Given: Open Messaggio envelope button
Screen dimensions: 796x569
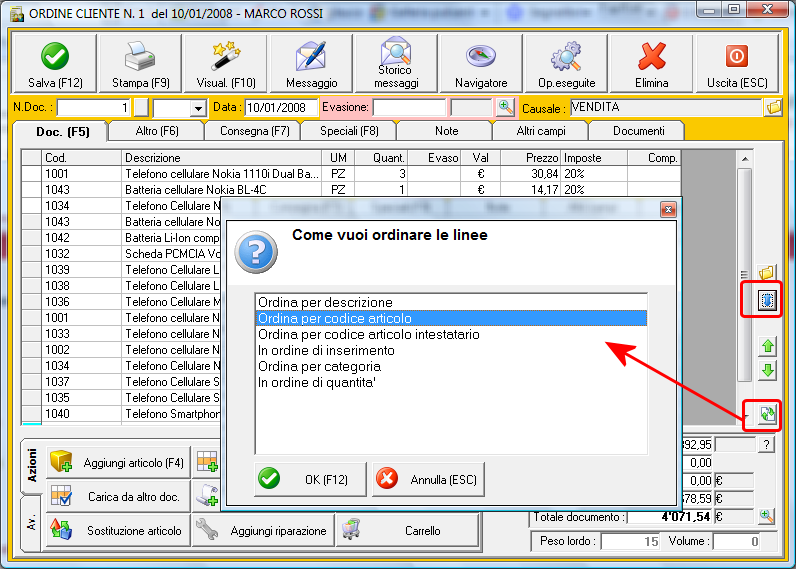Looking at the screenshot, I should click(311, 64).
